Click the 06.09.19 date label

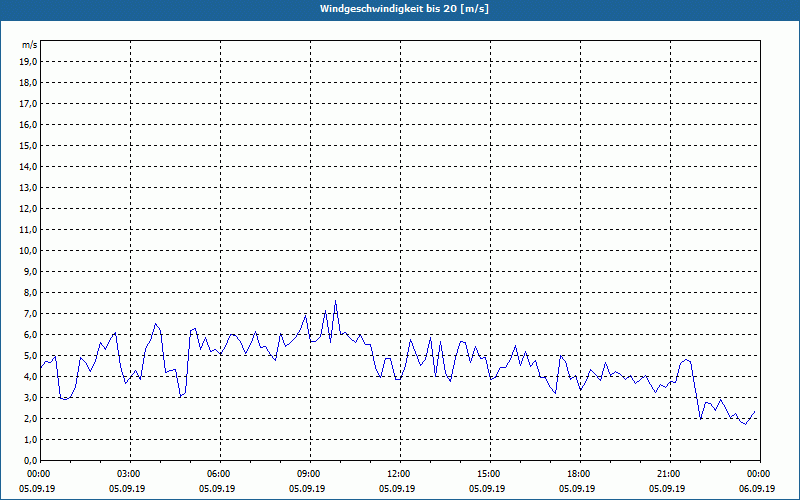click(757, 488)
